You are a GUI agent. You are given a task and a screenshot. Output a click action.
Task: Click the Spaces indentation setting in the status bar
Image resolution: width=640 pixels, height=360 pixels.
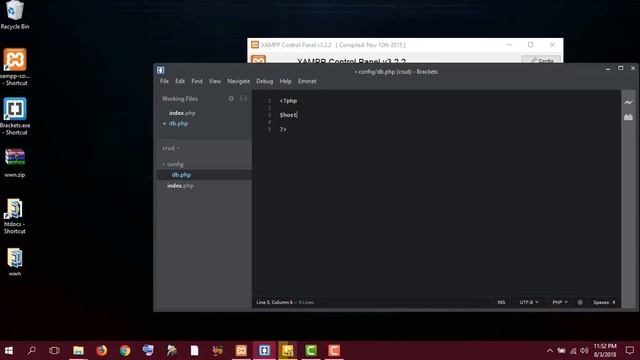[604, 302]
